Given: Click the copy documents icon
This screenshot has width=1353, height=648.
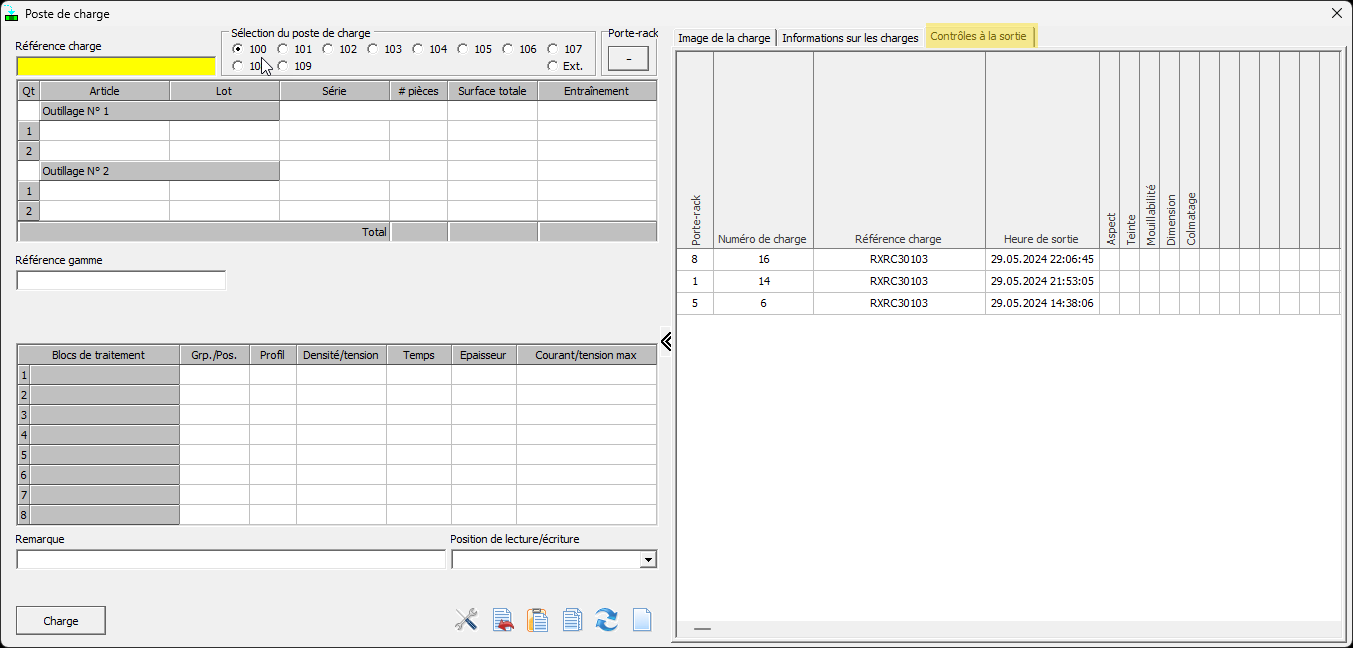Looking at the screenshot, I should click(x=572, y=620).
